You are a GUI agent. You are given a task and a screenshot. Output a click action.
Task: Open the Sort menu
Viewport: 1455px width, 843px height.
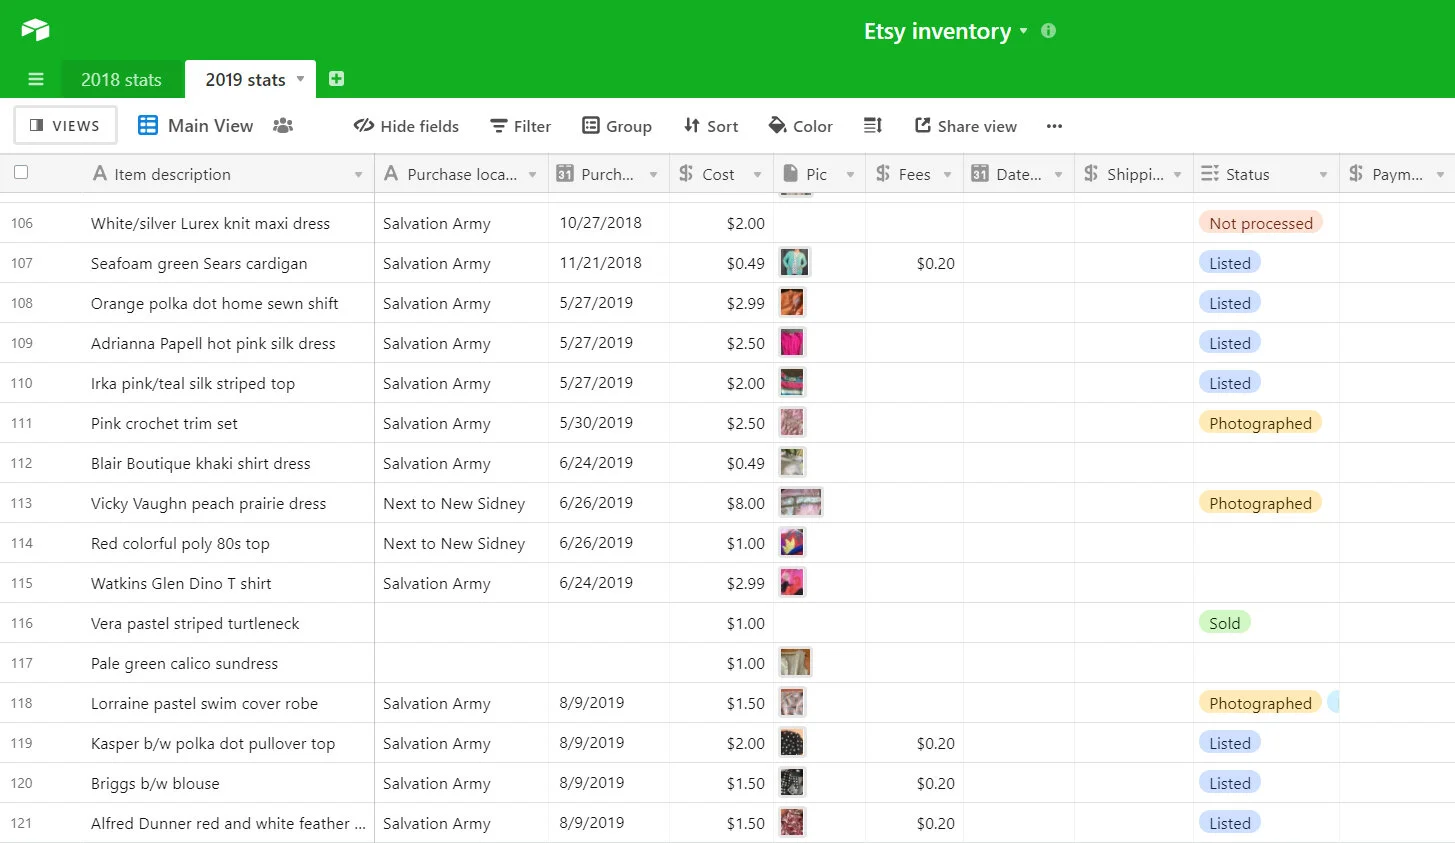click(x=711, y=126)
